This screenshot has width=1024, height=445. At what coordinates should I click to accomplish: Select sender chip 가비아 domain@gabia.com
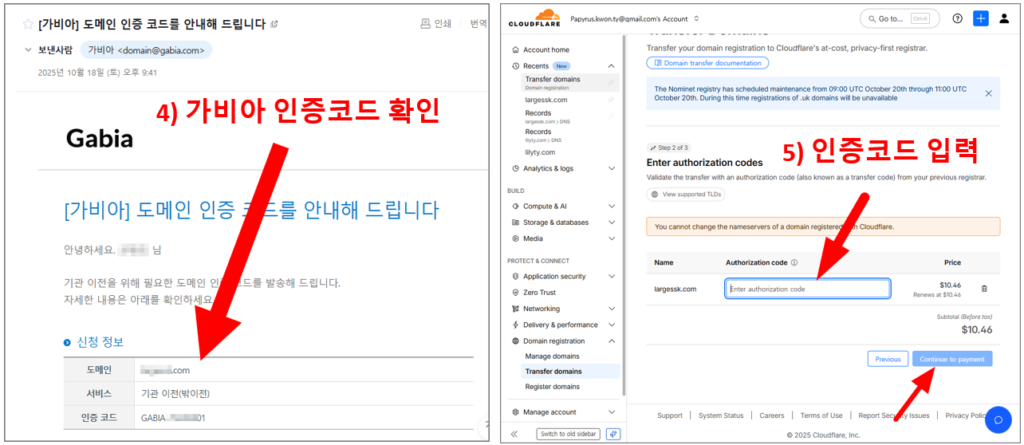coord(146,50)
